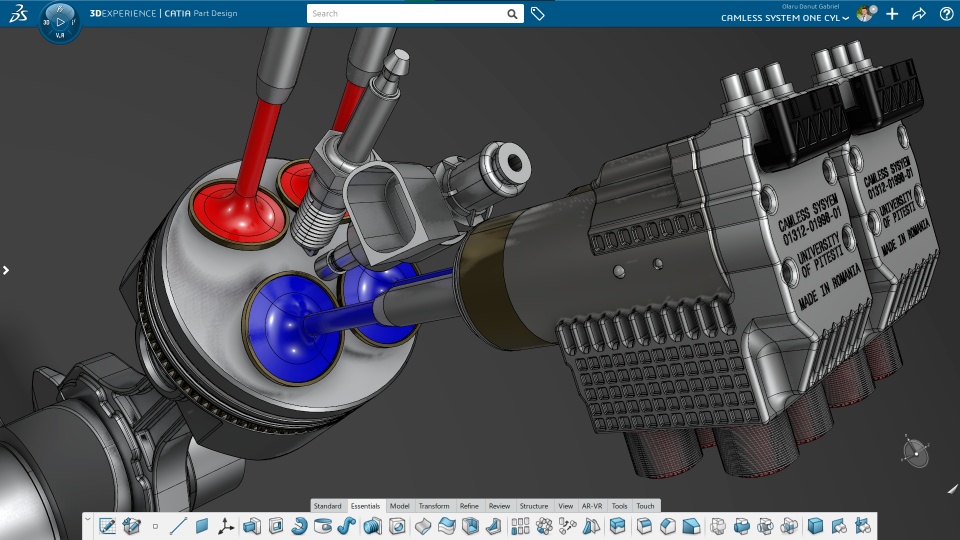Select the Line tool in toolbar
Screen dimensions: 960x540
tap(179, 526)
